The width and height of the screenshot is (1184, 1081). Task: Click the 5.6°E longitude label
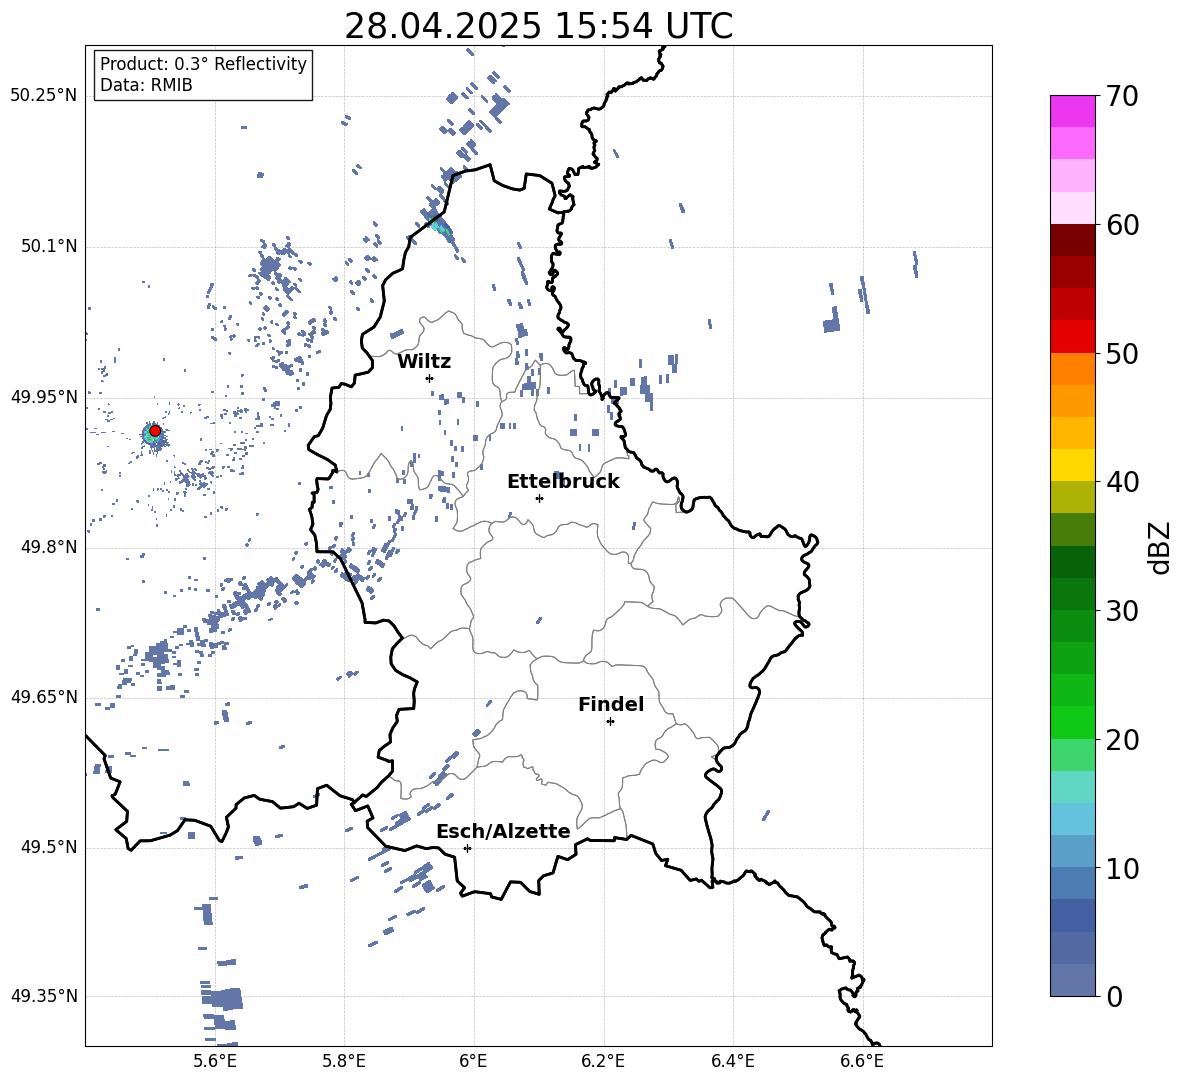[215, 1062]
